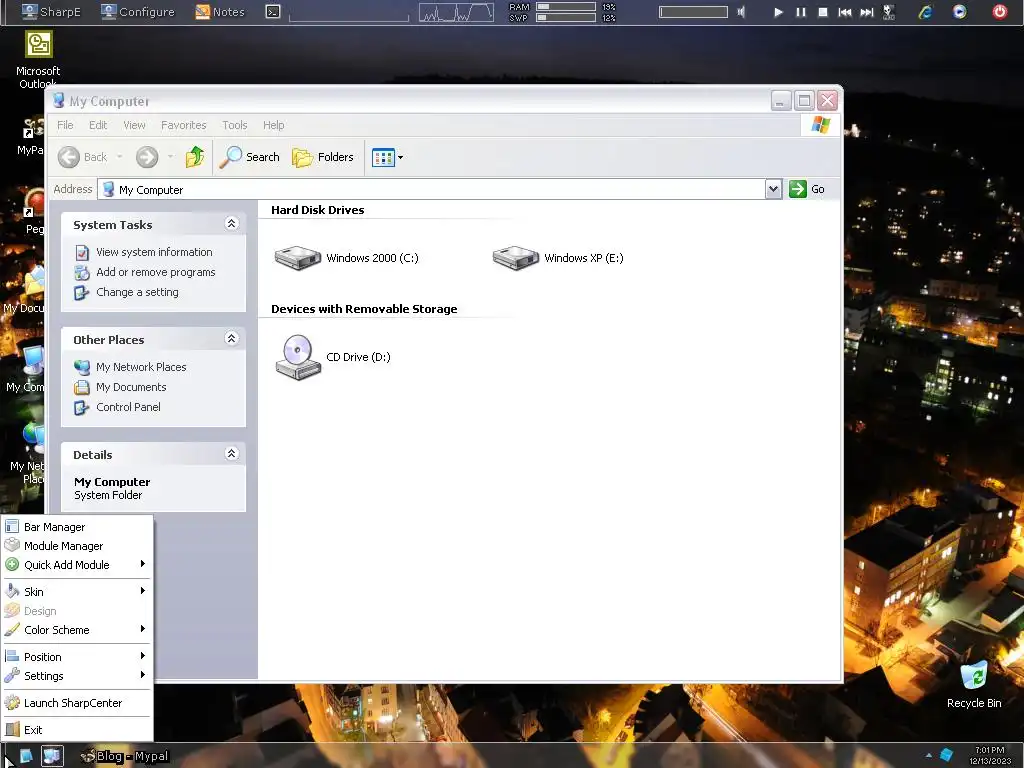The image size is (1024, 768).
Task: Pause the media player
Action: pyautogui.click(x=801, y=12)
